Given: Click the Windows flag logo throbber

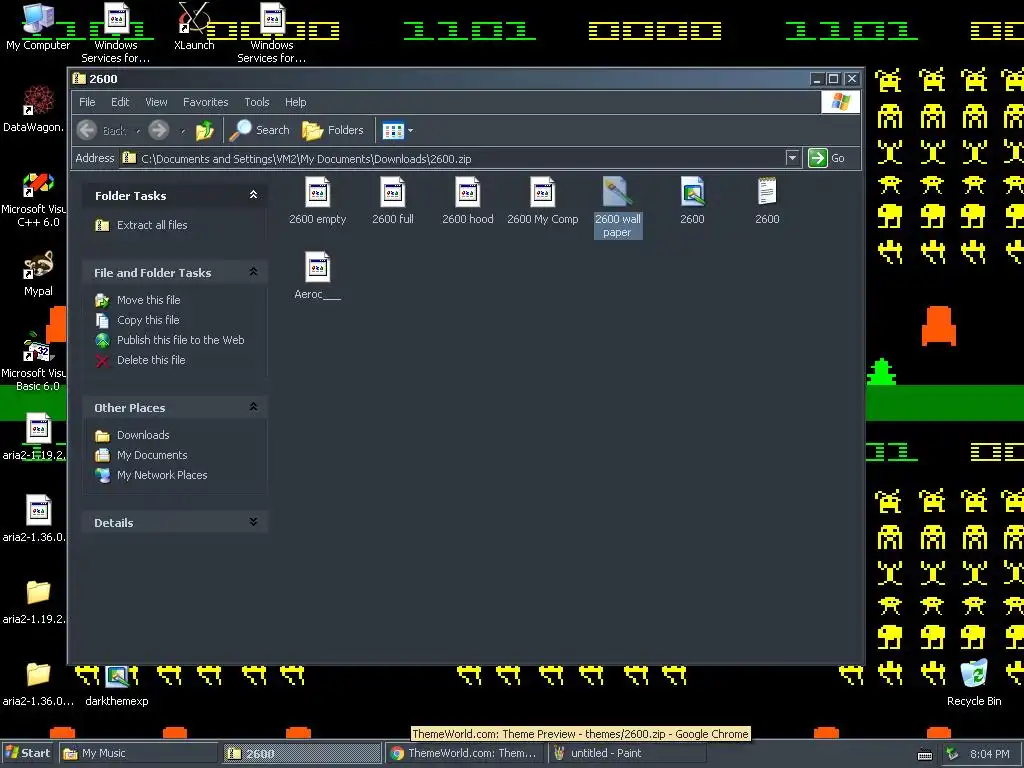Looking at the screenshot, I should pos(840,102).
